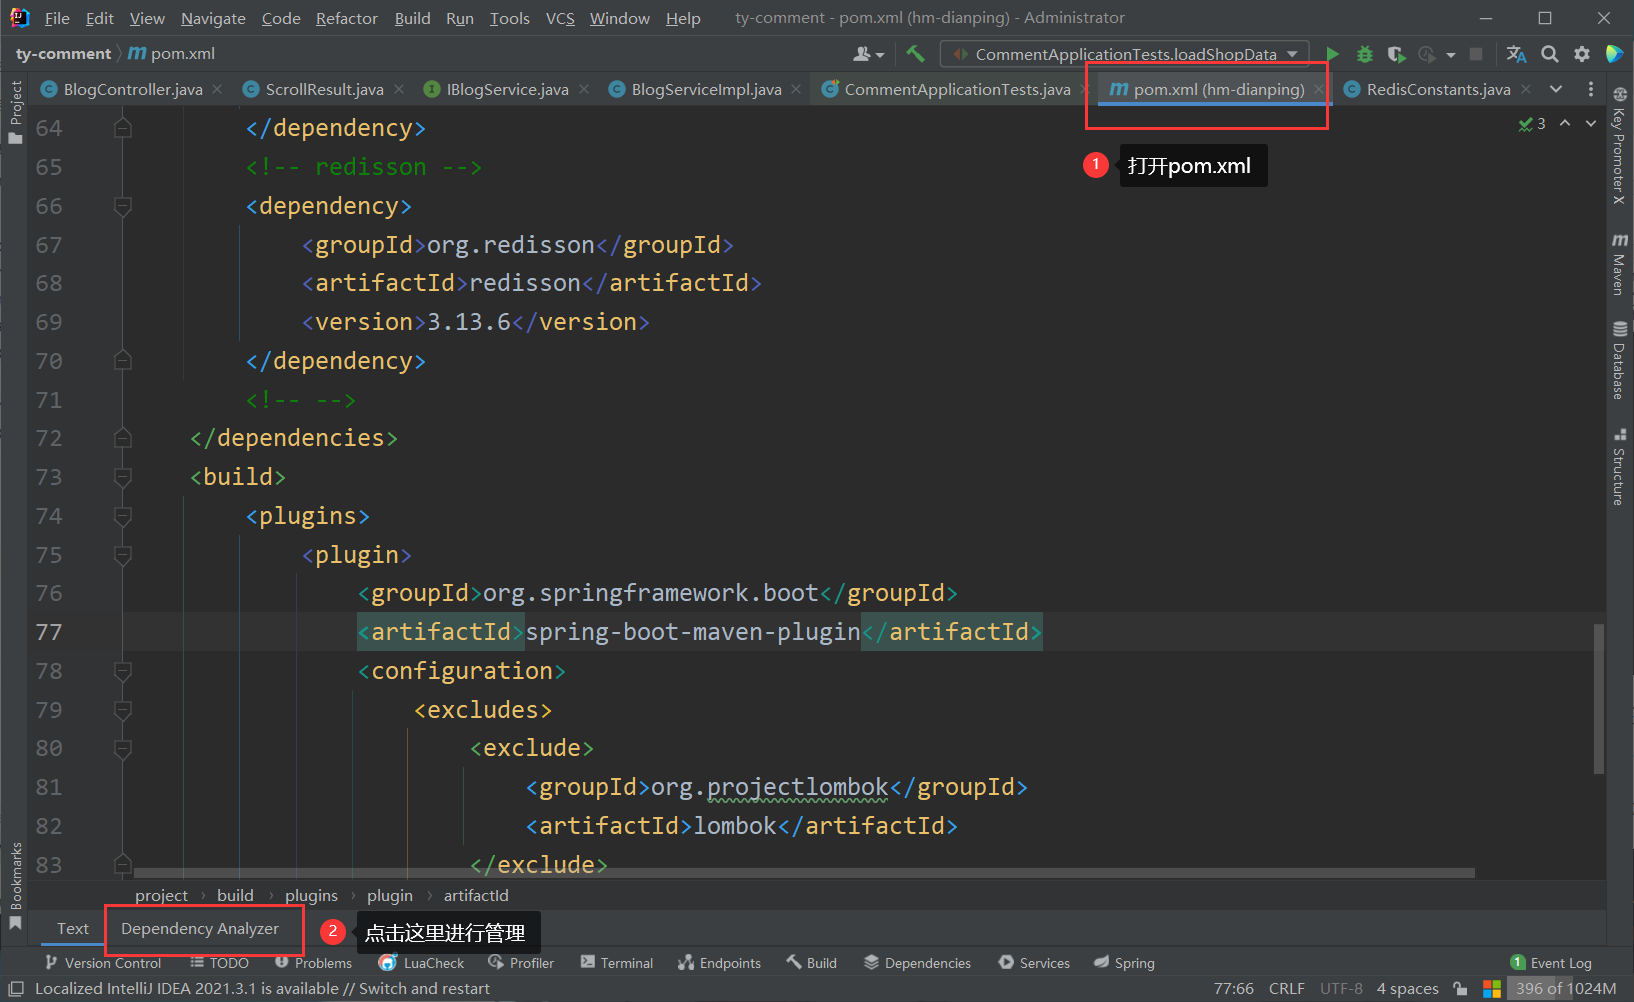Click the 4 spaces indent indicator
This screenshot has width=1634, height=1002.
click(1407, 989)
